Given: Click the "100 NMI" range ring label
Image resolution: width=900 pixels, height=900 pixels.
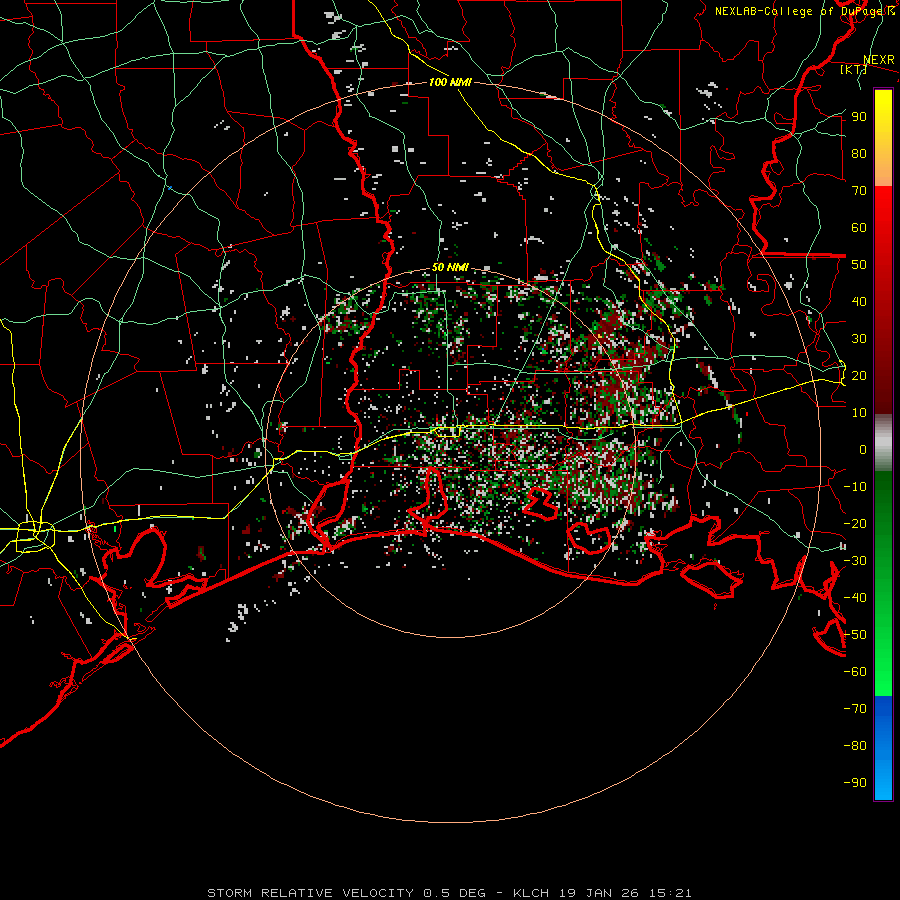Looking at the screenshot, I should [450, 82].
